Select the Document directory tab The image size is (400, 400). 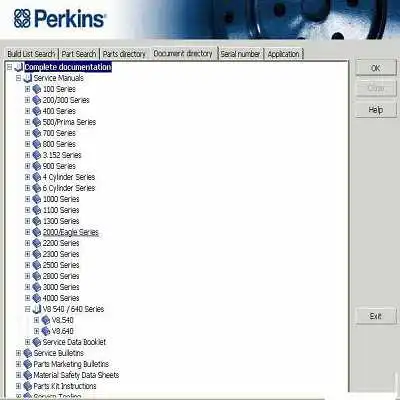click(x=183, y=53)
